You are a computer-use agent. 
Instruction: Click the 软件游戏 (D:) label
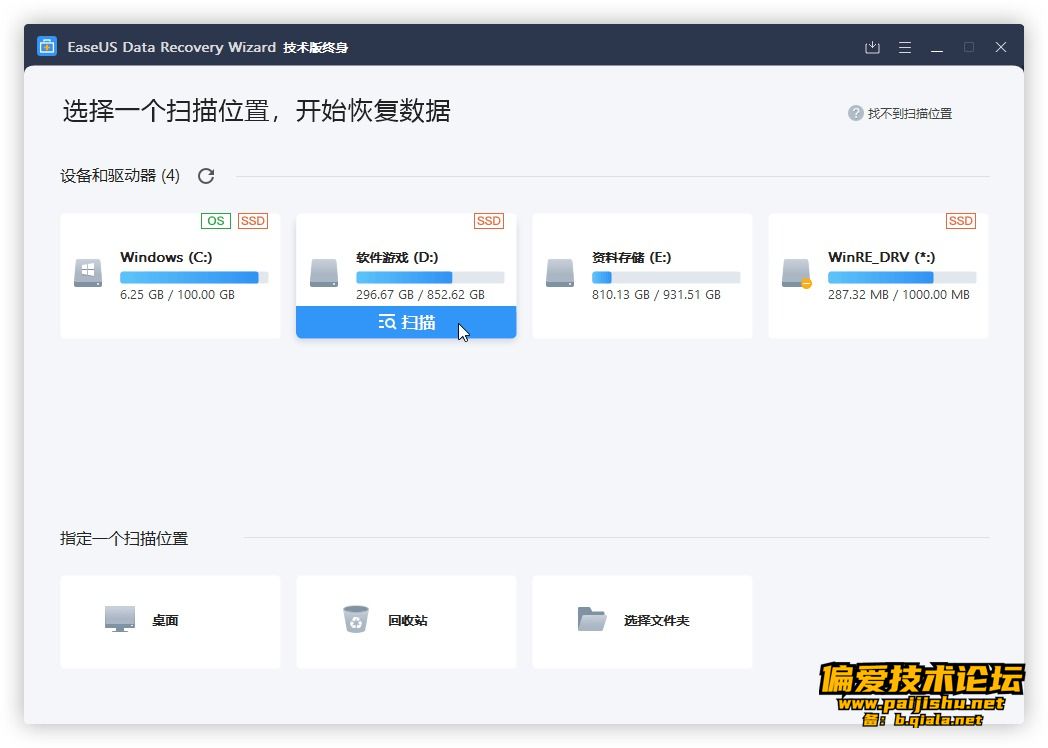click(x=397, y=257)
